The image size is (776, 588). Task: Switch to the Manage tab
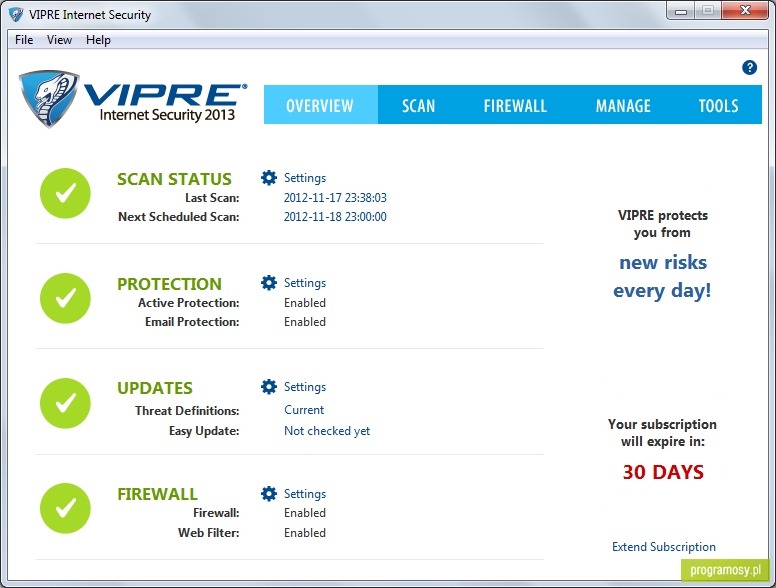coord(623,105)
